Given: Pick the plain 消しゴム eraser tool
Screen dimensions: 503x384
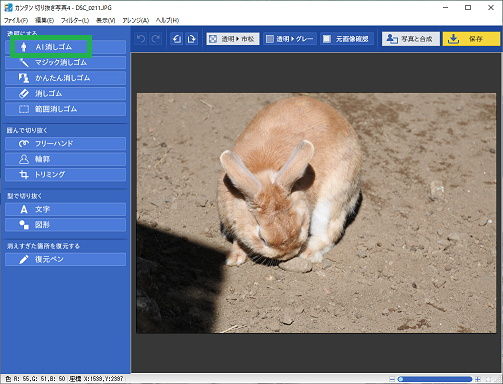Looking at the screenshot, I should [x=65, y=94].
